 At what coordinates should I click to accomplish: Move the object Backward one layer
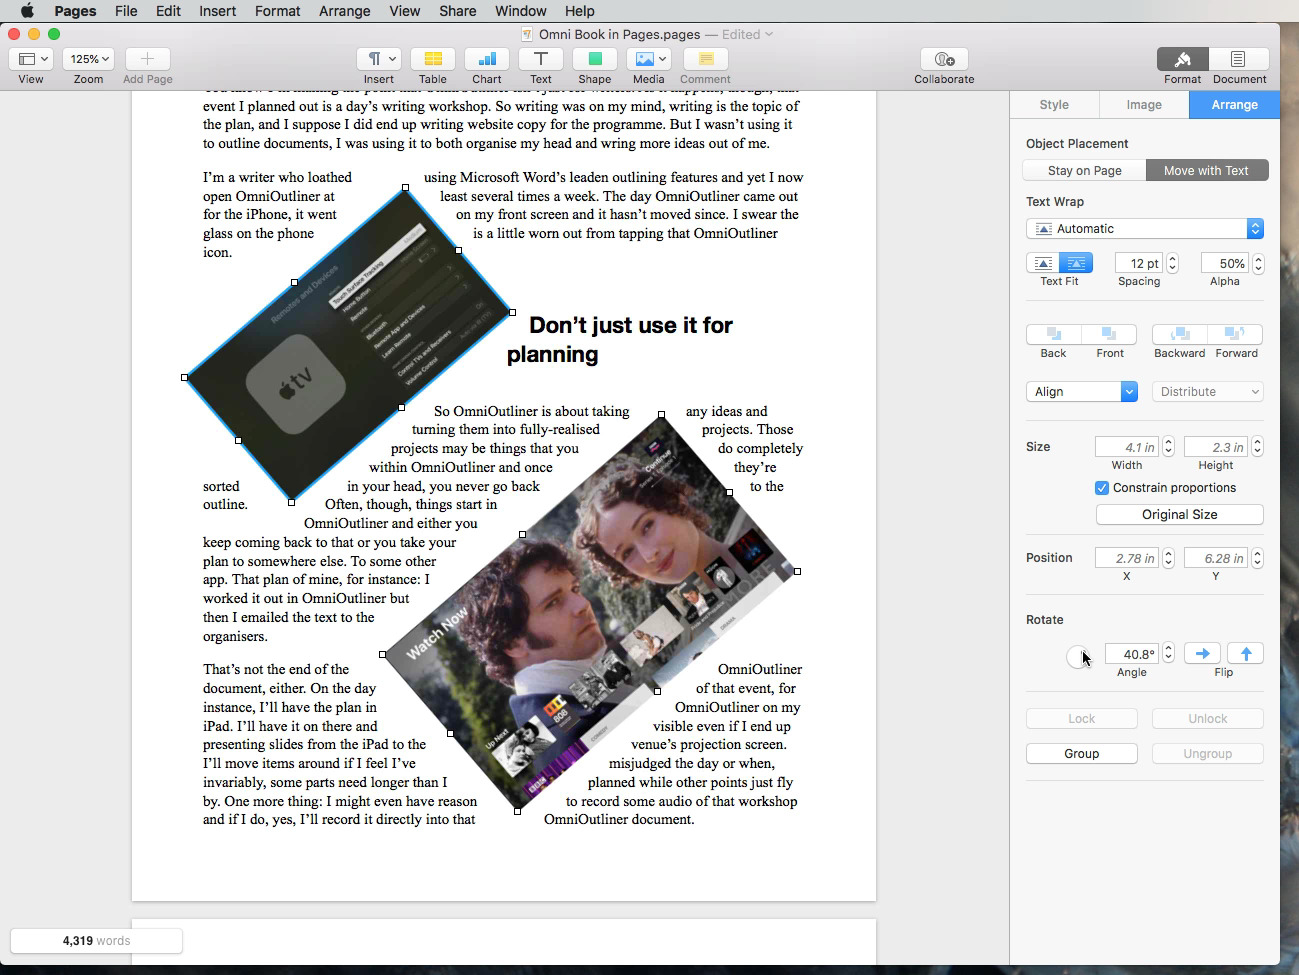[1180, 334]
